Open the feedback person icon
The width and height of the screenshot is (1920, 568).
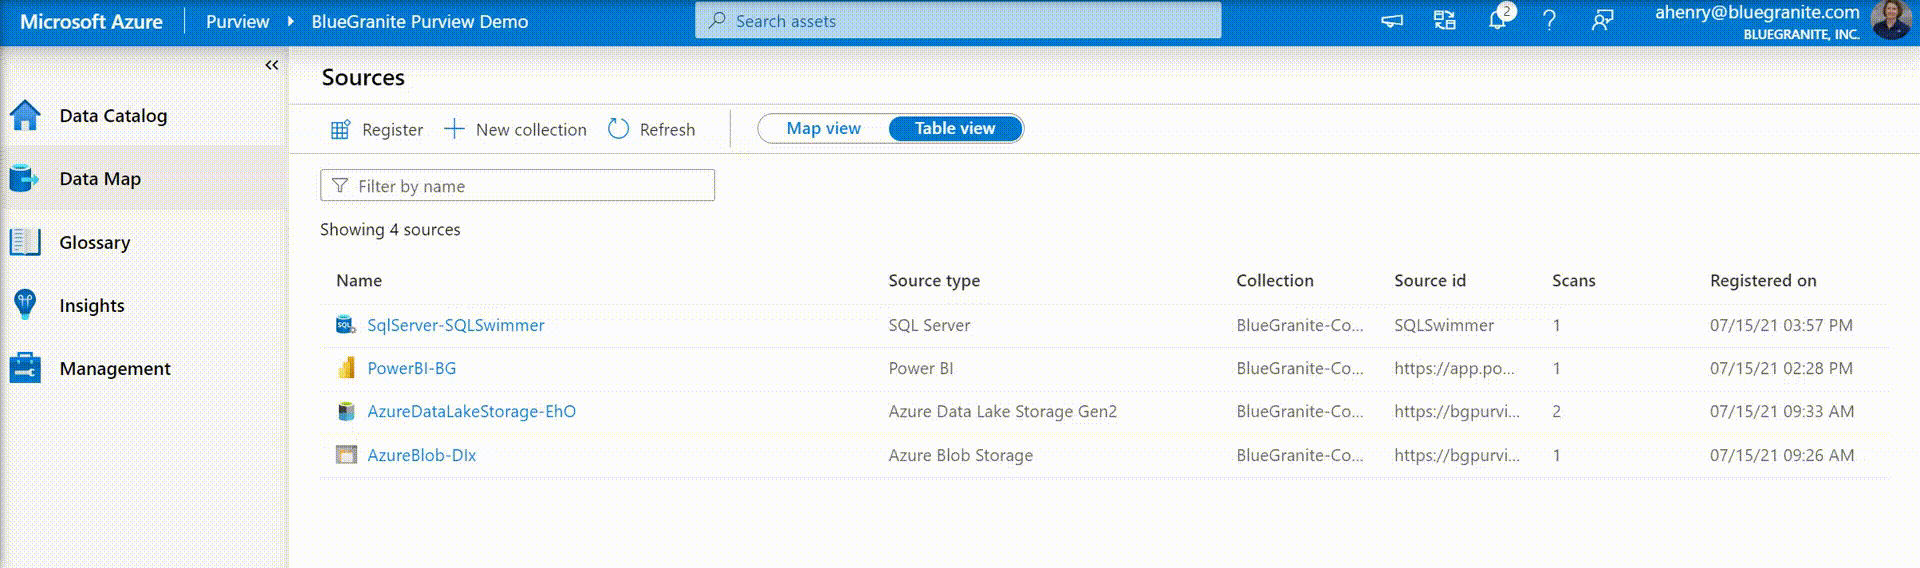(x=1602, y=20)
